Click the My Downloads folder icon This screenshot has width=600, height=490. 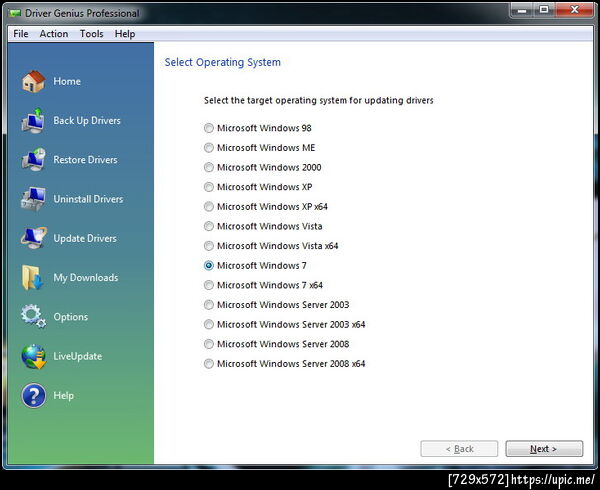click(x=32, y=277)
